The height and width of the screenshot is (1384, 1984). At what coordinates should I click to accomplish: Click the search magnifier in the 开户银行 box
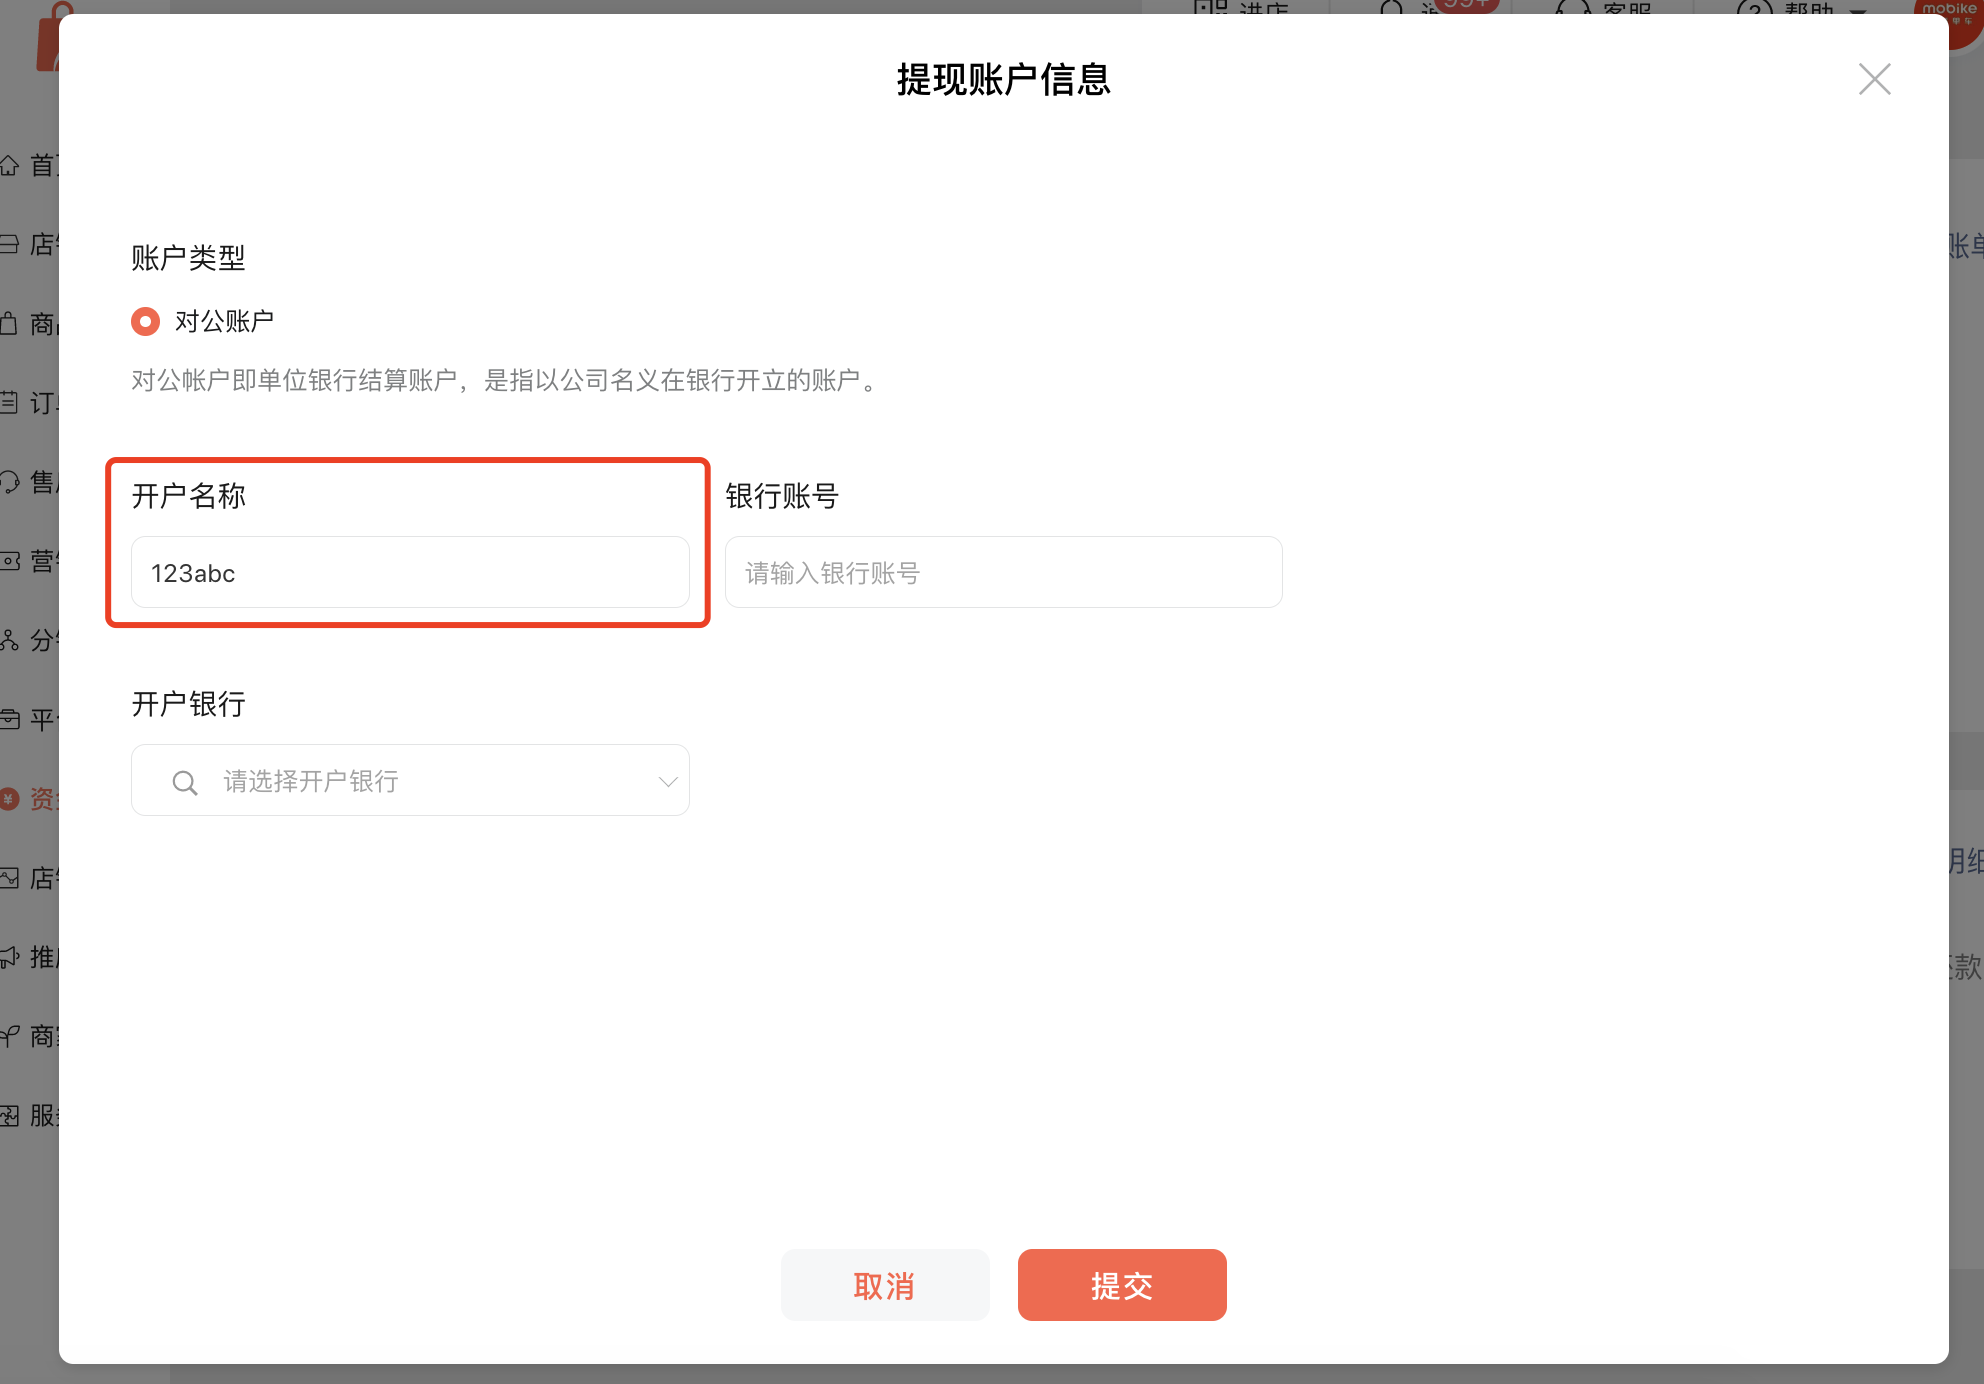click(185, 782)
